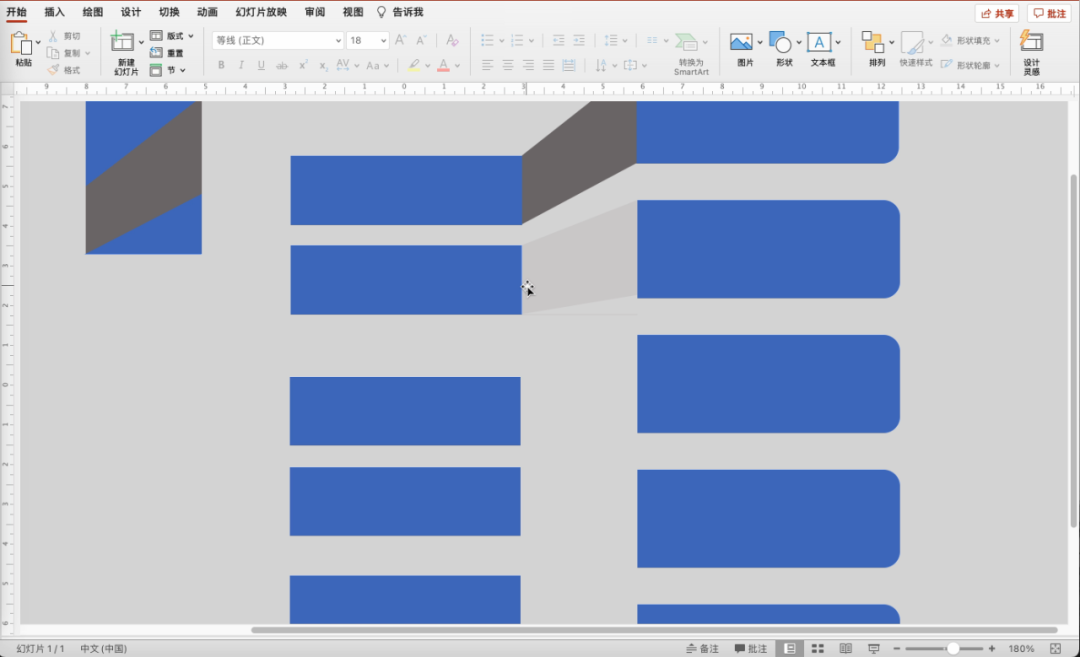Viewport: 1080px width, 657px height.
Task: Increase list indent level
Action: click(x=579, y=41)
